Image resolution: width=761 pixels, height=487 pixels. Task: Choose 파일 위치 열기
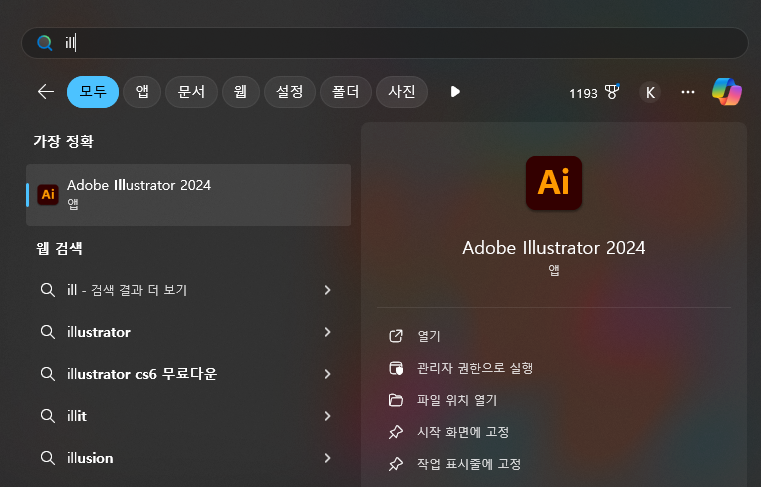pyautogui.click(x=457, y=400)
